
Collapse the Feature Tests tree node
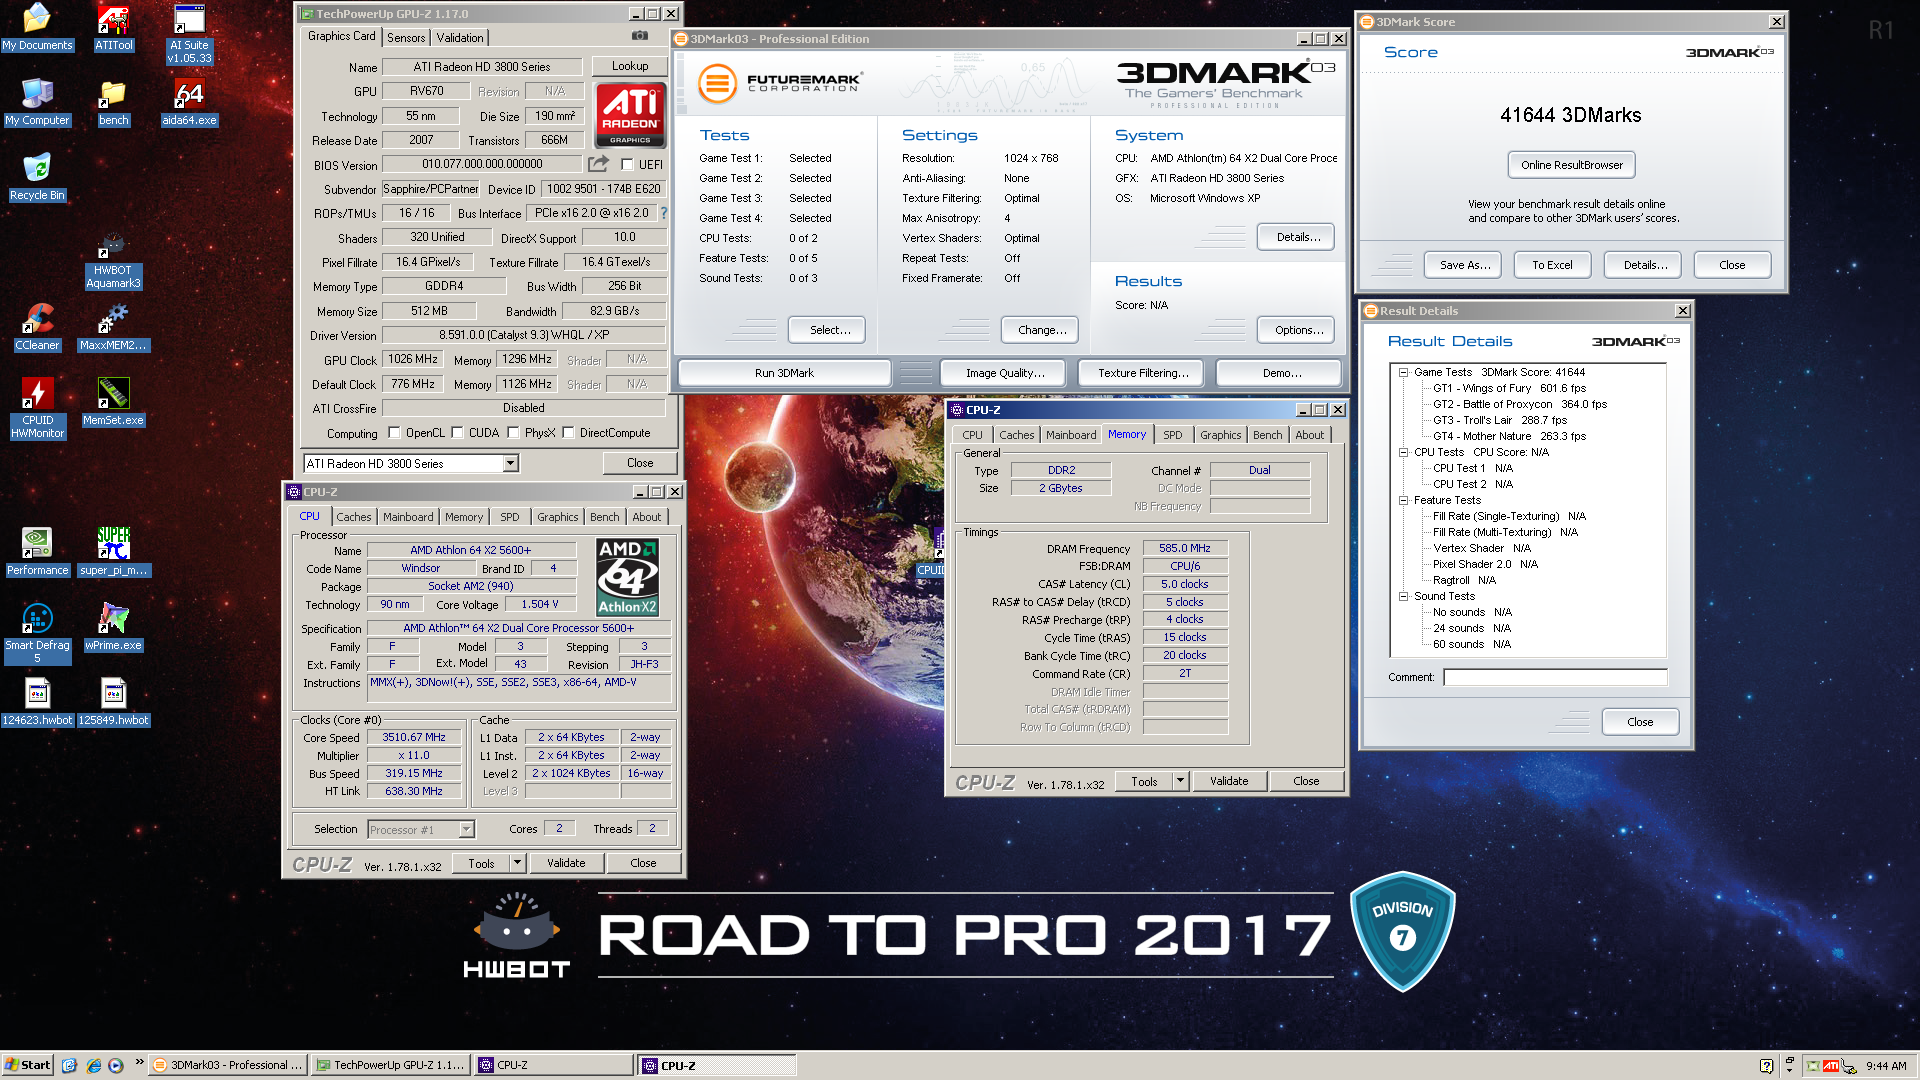pyautogui.click(x=1403, y=500)
